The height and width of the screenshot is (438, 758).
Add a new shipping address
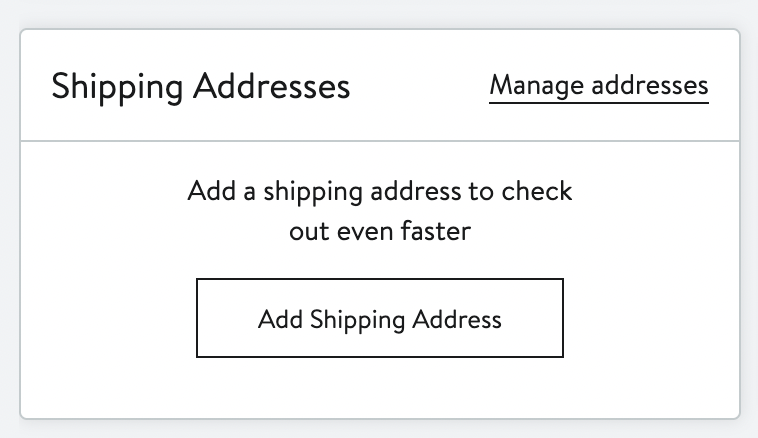tap(379, 319)
